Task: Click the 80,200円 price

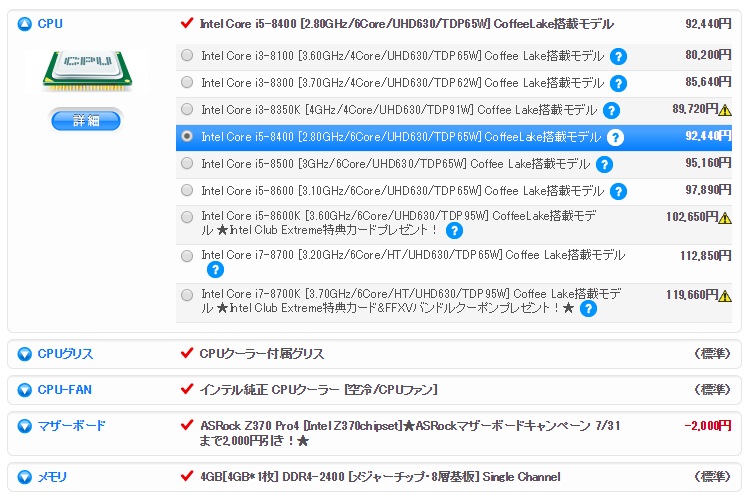Action: click(x=708, y=55)
